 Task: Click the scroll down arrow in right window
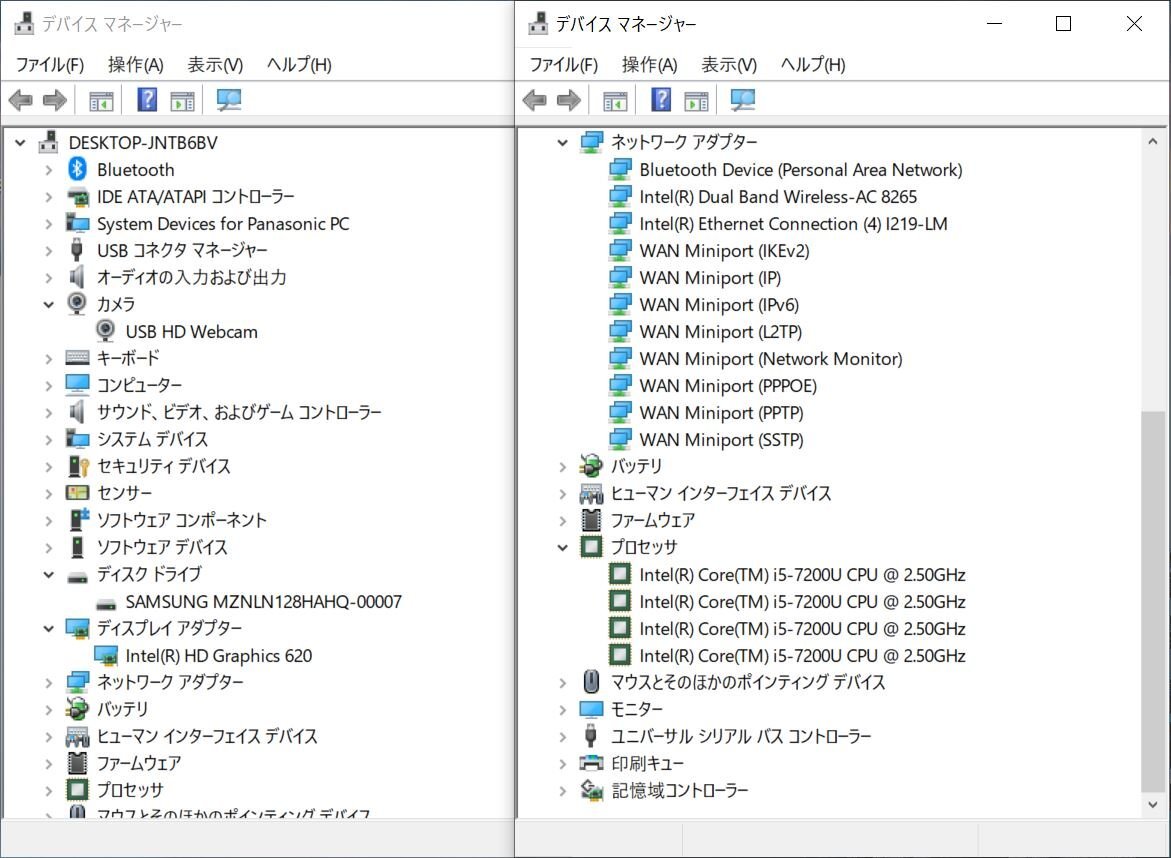[1153, 804]
